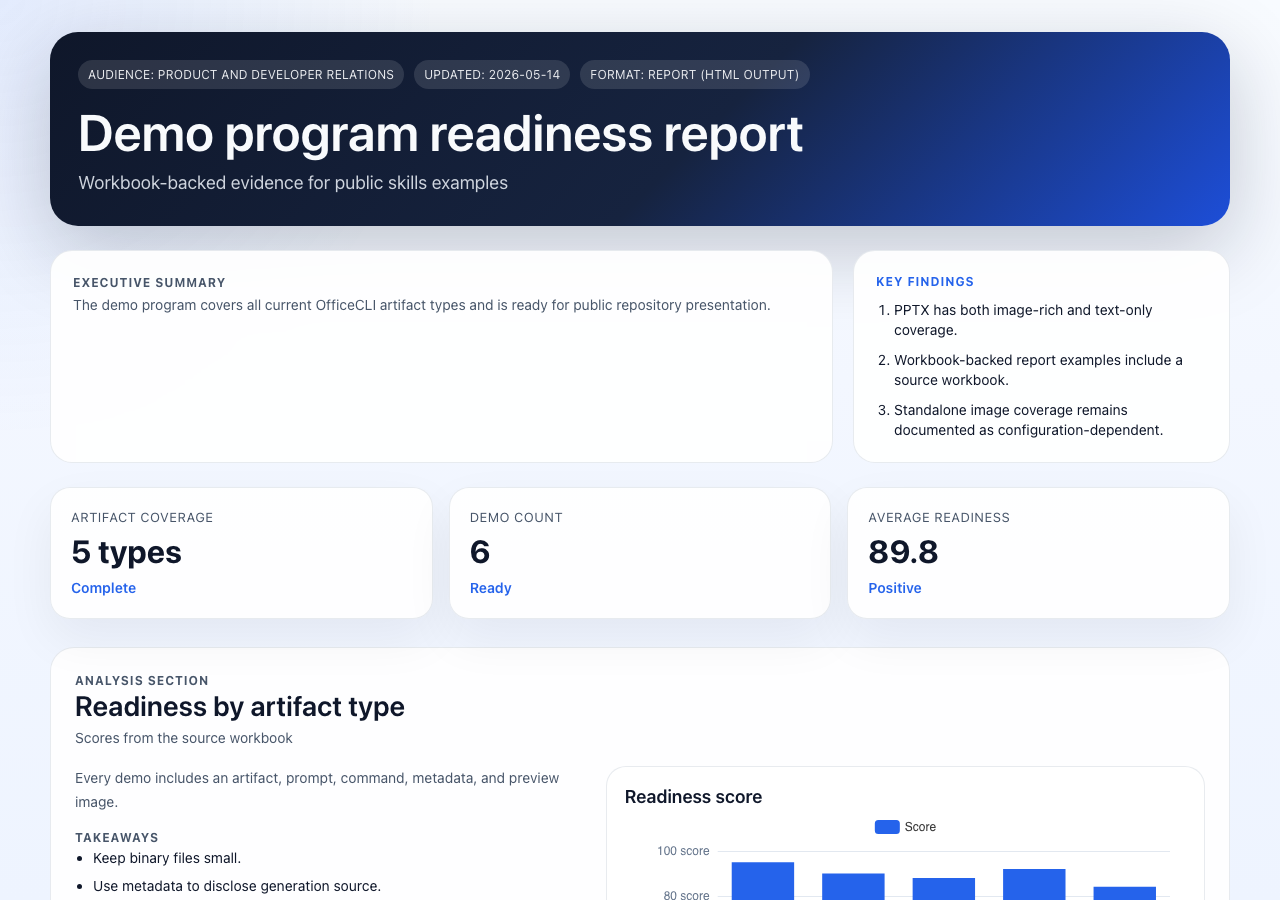Click the 5 types metric value
The image size is (1280, 900).
pyautogui.click(x=127, y=552)
